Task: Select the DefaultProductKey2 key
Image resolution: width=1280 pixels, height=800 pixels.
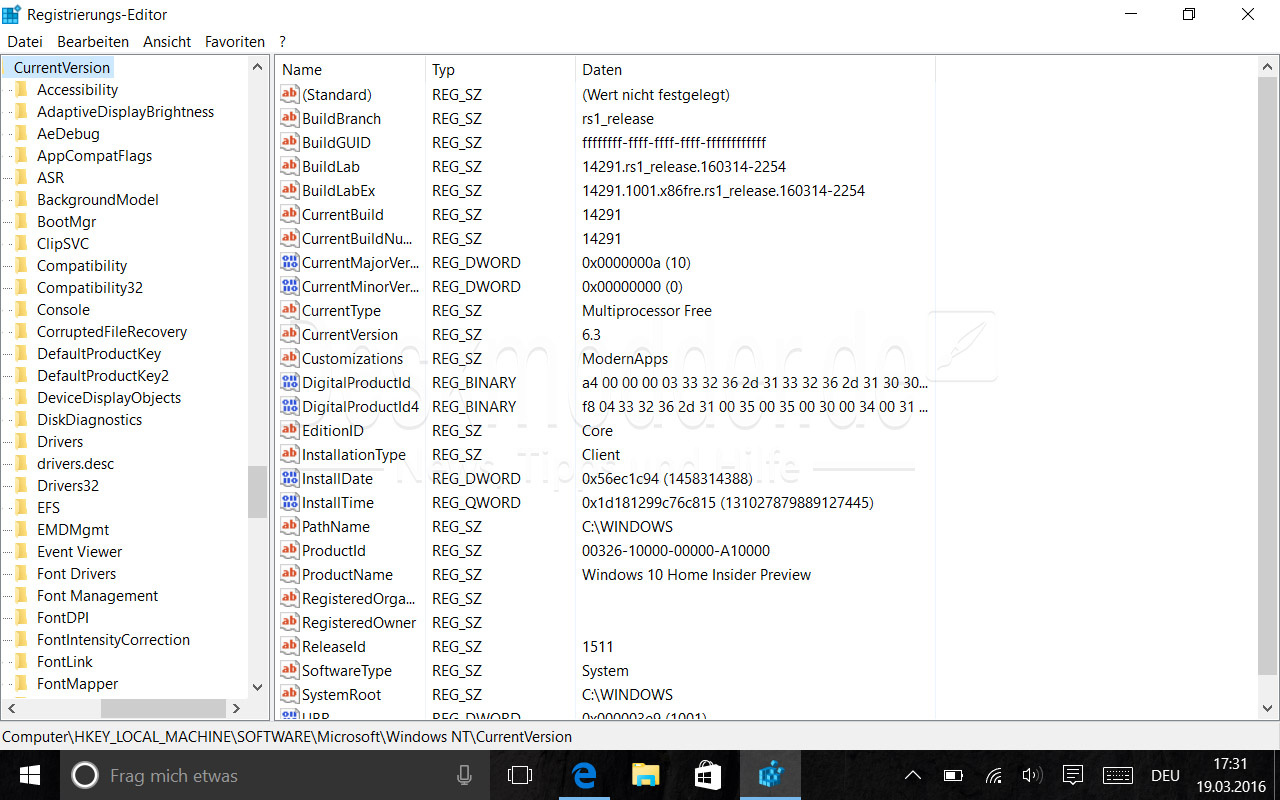Action: coord(103,375)
